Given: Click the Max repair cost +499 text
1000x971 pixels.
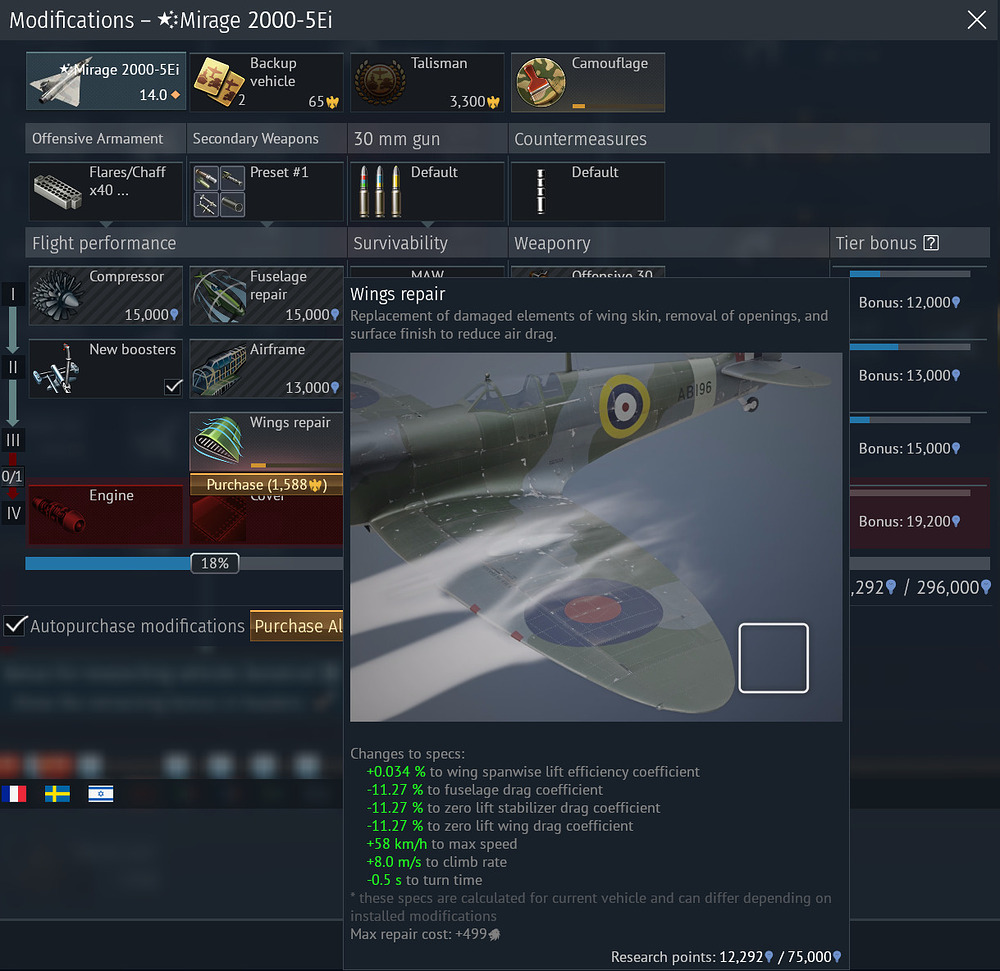Looking at the screenshot, I should (425, 934).
